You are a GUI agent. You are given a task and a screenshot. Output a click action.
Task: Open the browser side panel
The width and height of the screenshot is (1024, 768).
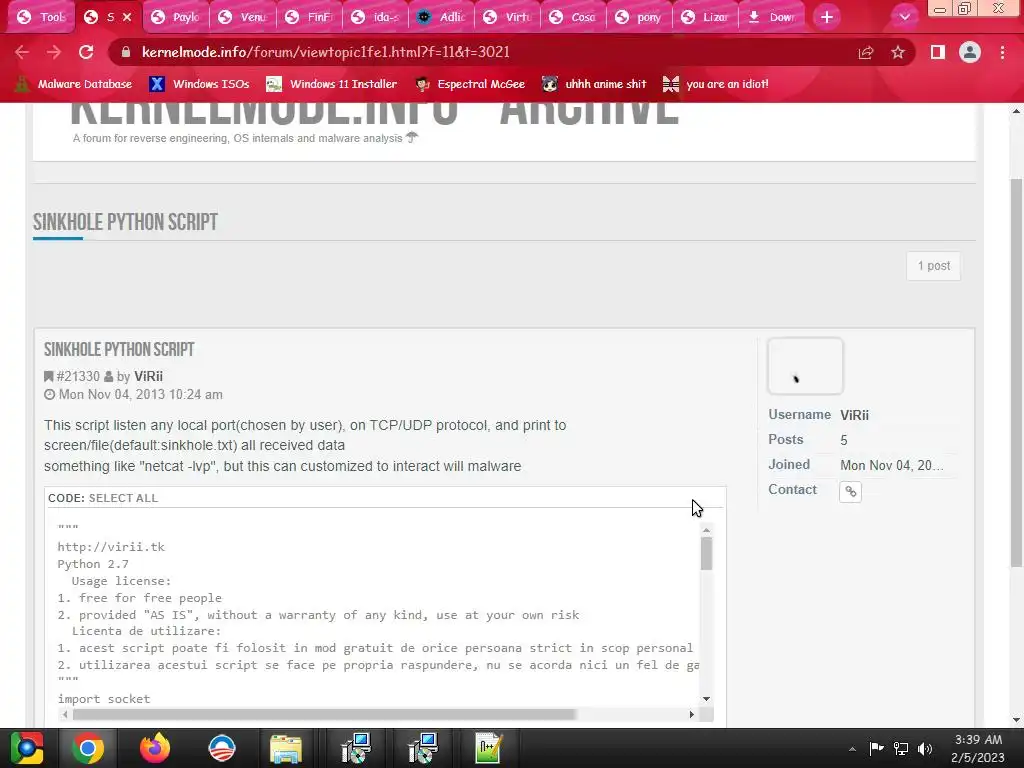pos(938,52)
